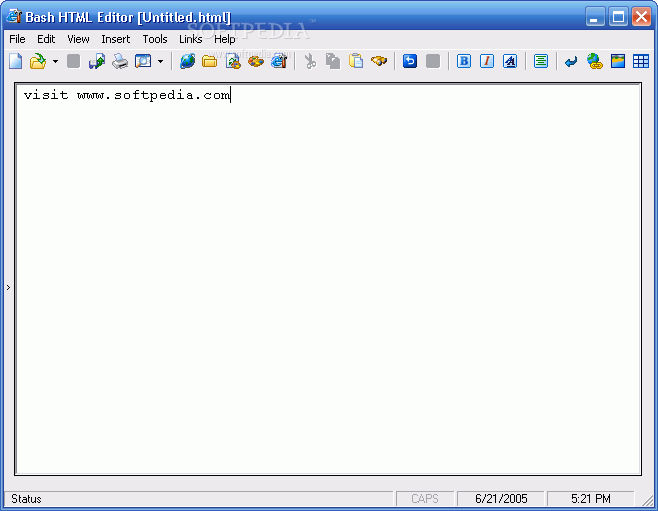658x511 pixels.
Task: Apply italic with the I icon
Action: [487, 61]
